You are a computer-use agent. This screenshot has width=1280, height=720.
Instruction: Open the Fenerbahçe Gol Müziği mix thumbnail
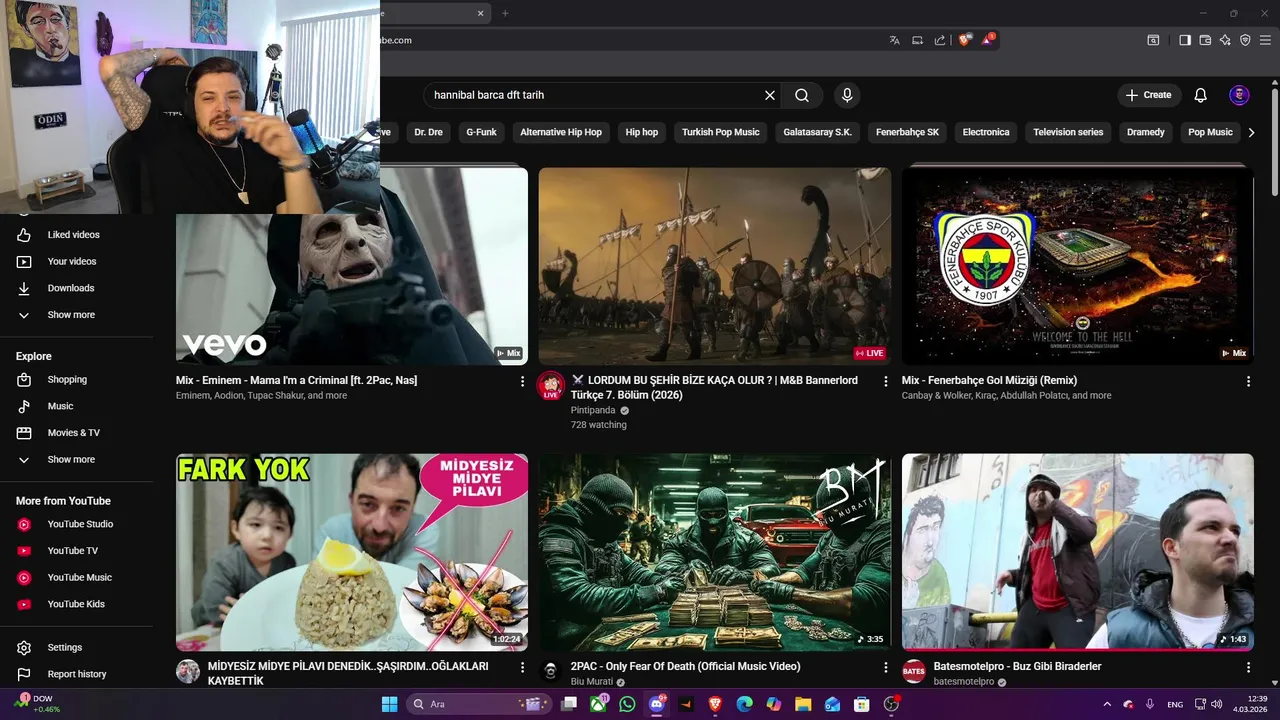(x=1078, y=266)
